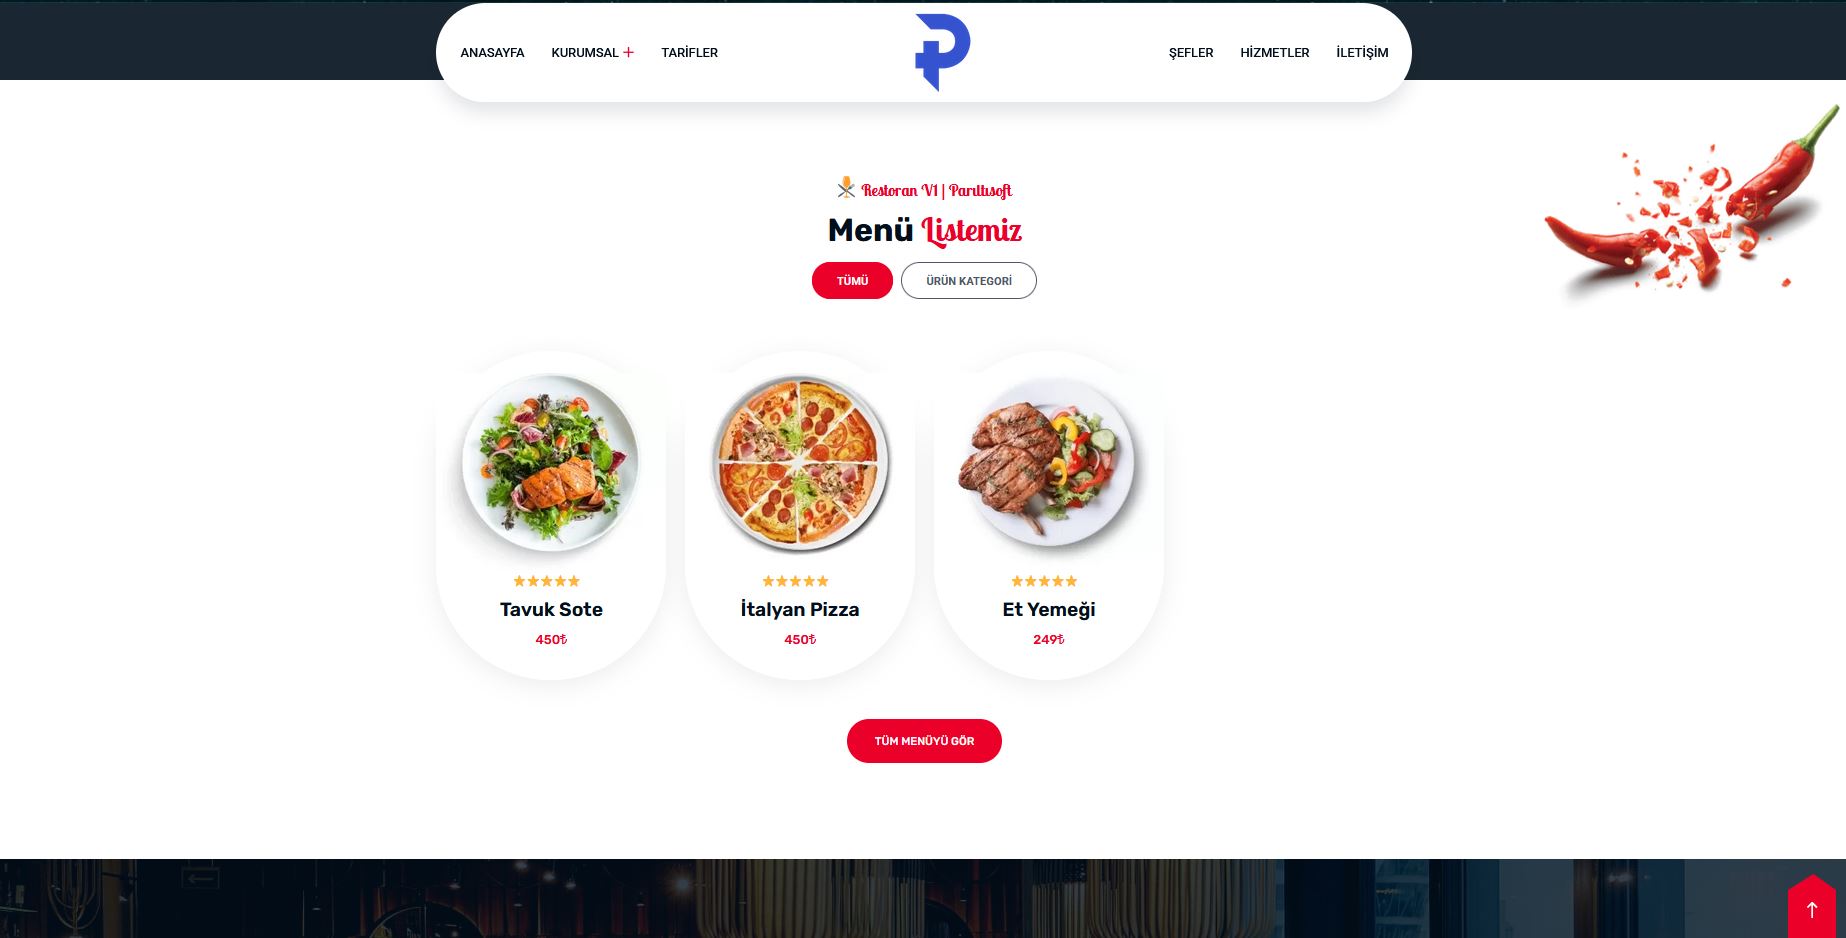Open the Tavuk Sote title link
This screenshot has width=1846, height=938.
click(x=551, y=609)
